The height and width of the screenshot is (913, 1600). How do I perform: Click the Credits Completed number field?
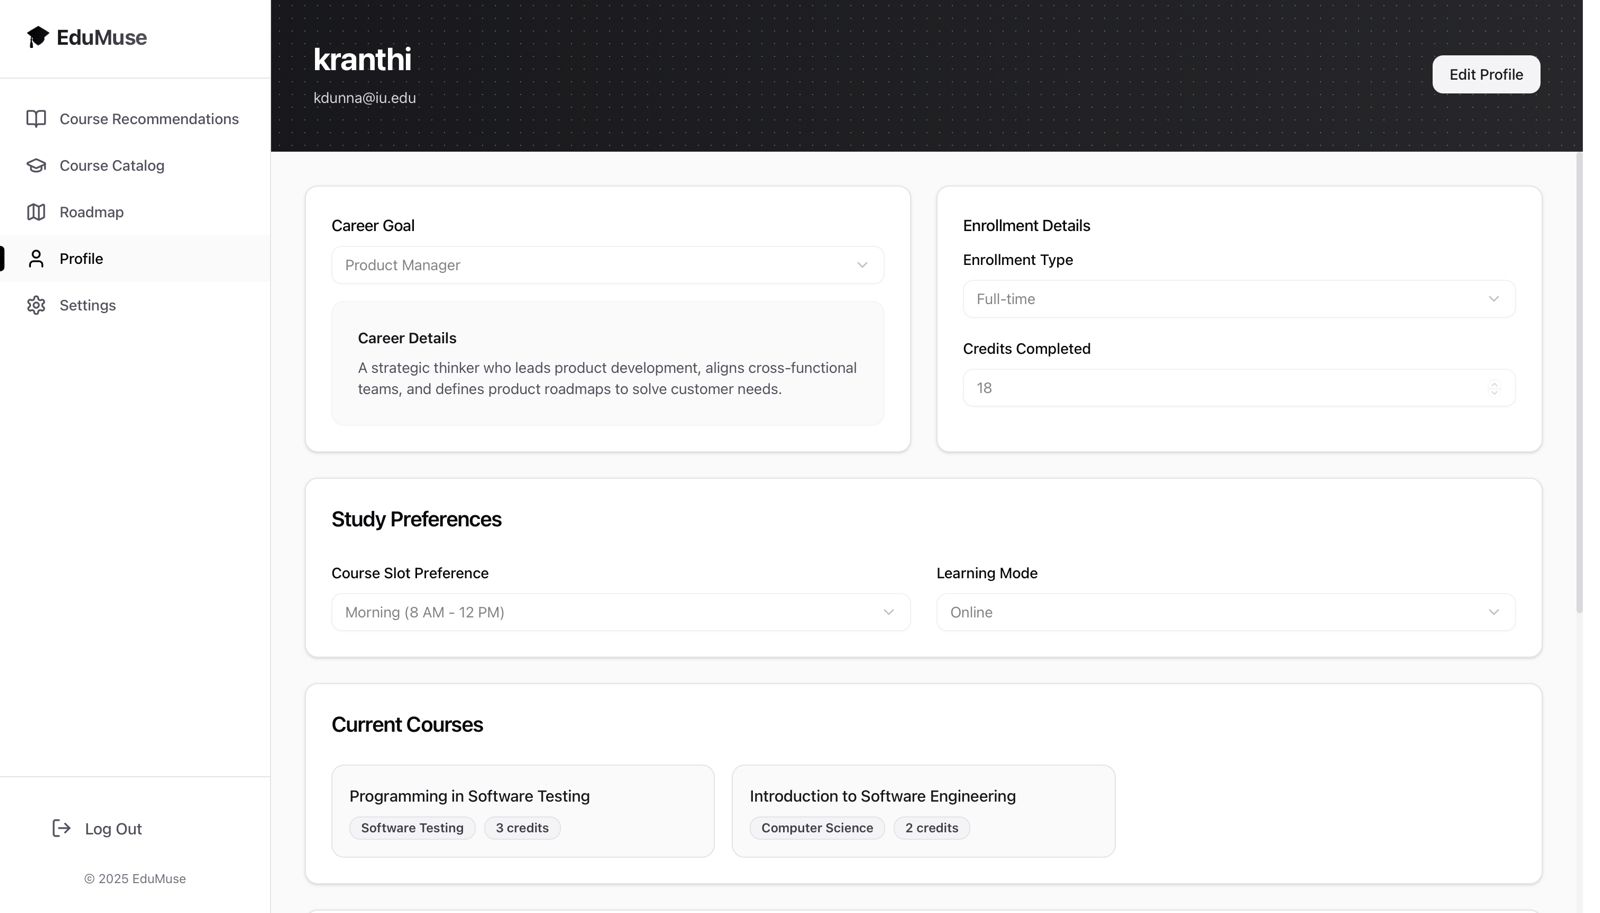(x=1239, y=388)
